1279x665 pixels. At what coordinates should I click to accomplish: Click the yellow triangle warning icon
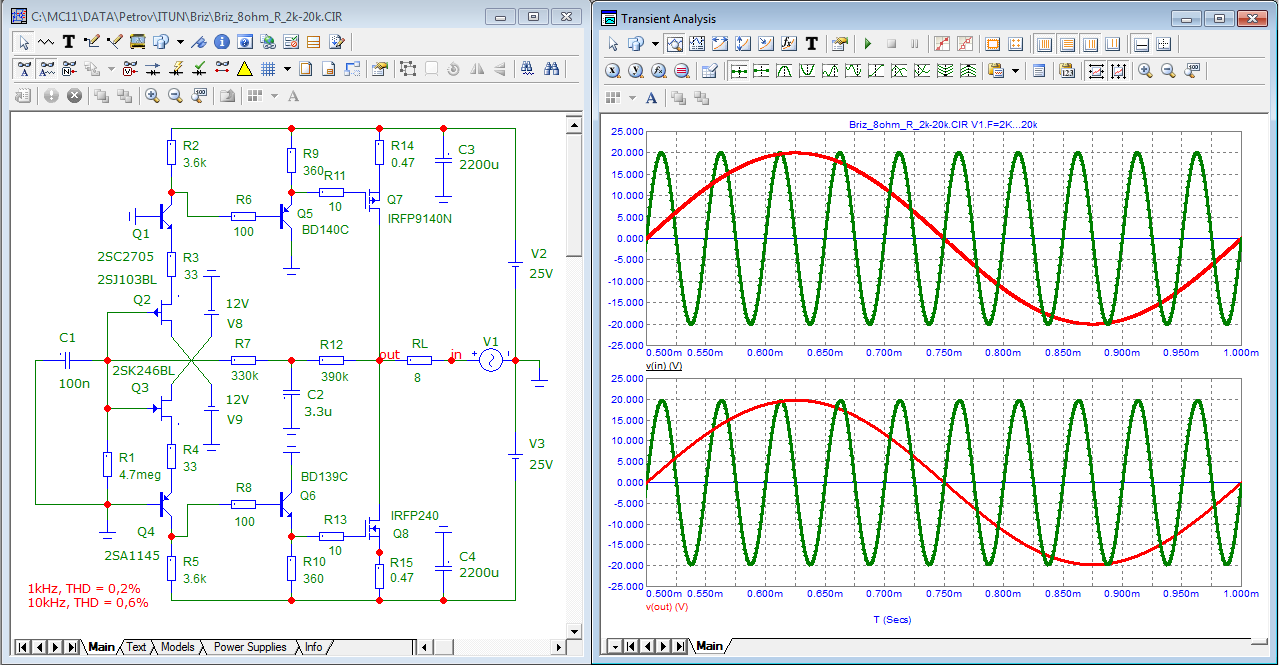coord(244,69)
